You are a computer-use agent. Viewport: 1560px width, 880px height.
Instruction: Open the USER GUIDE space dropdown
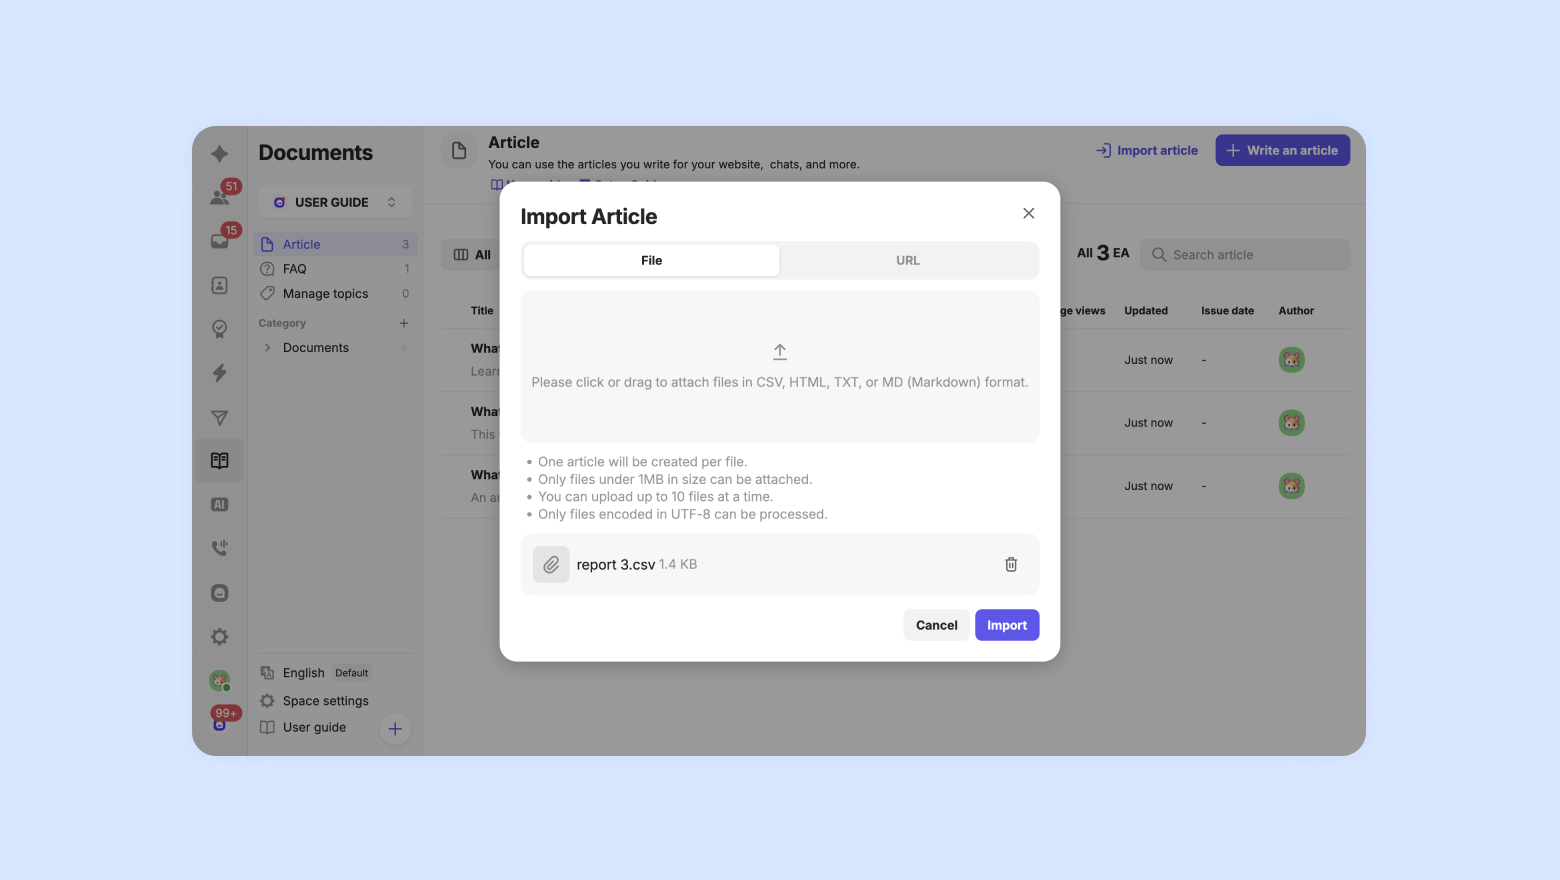tap(335, 202)
